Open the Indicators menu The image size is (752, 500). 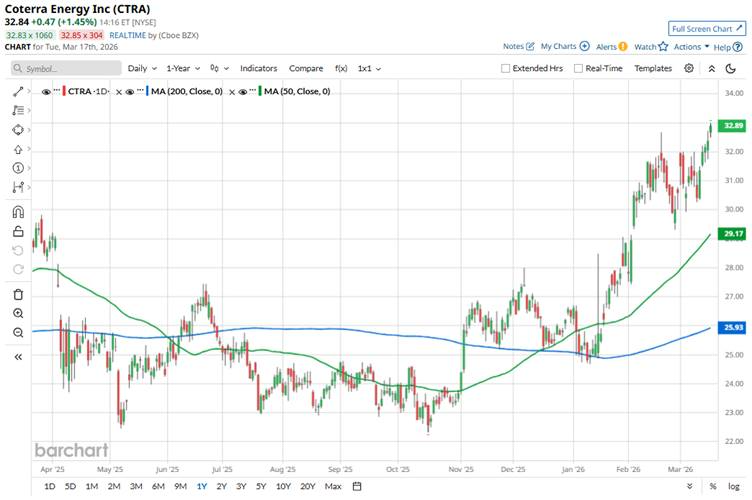click(x=258, y=68)
